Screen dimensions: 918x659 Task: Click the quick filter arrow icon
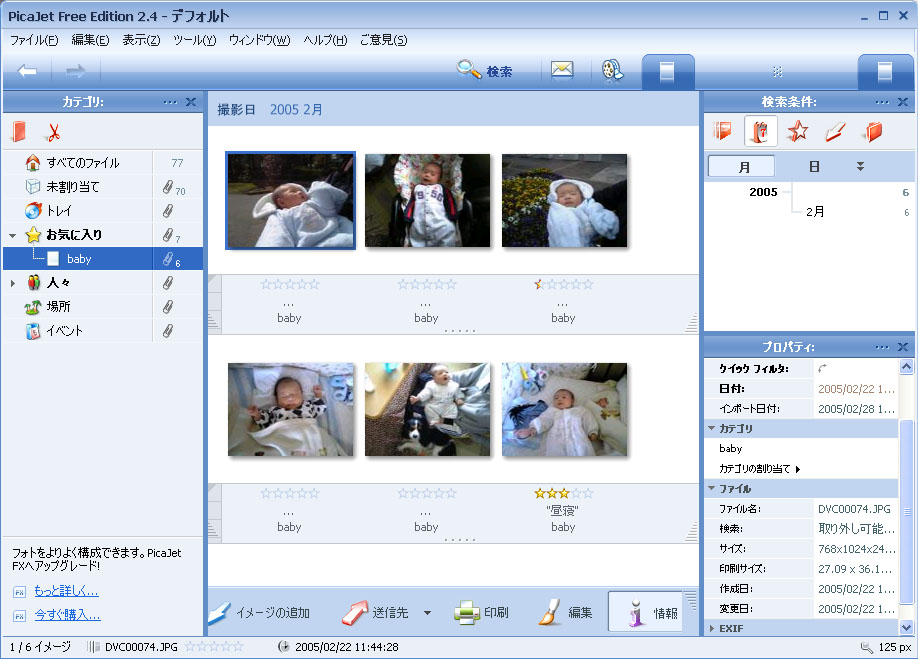point(823,368)
